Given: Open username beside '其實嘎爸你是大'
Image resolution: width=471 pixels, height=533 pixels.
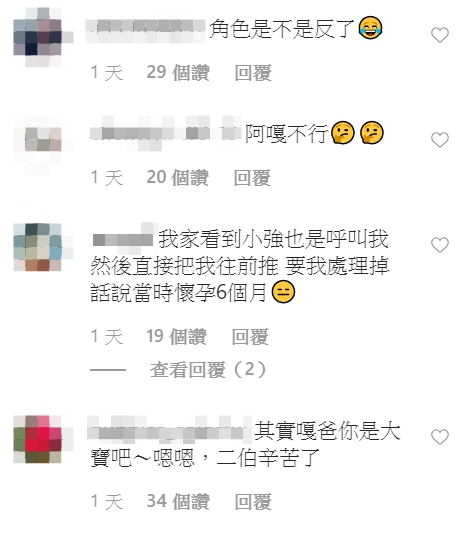Looking at the screenshot, I should coord(169,429).
